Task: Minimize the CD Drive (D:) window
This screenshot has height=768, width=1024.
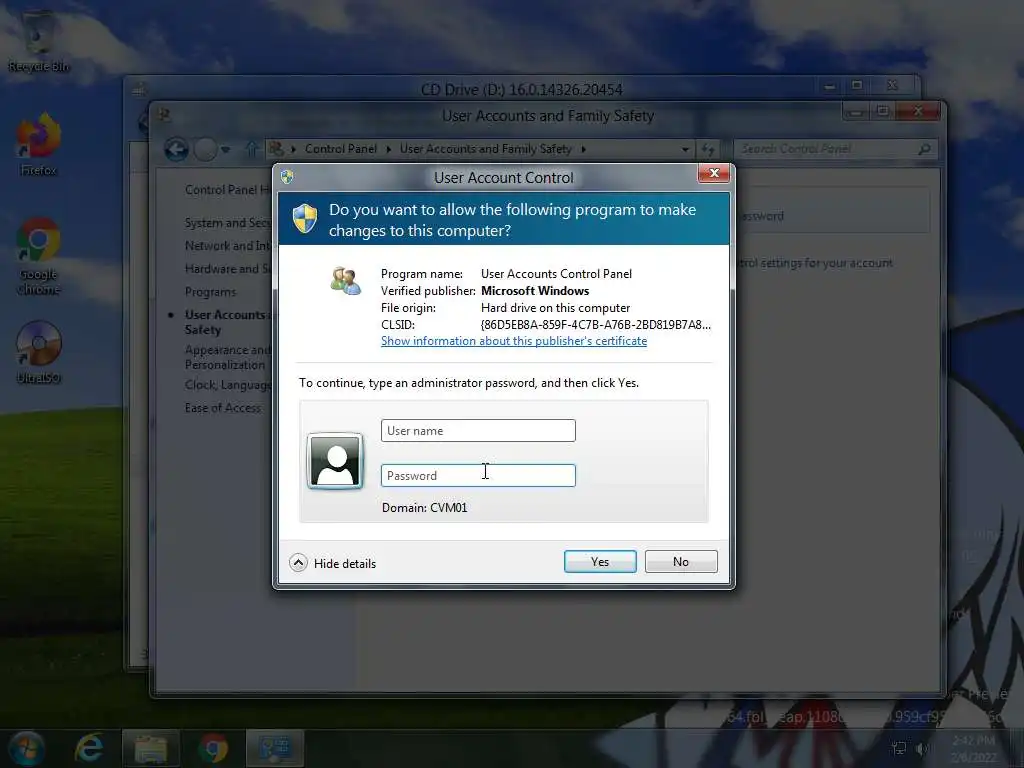Action: [829, 86]
